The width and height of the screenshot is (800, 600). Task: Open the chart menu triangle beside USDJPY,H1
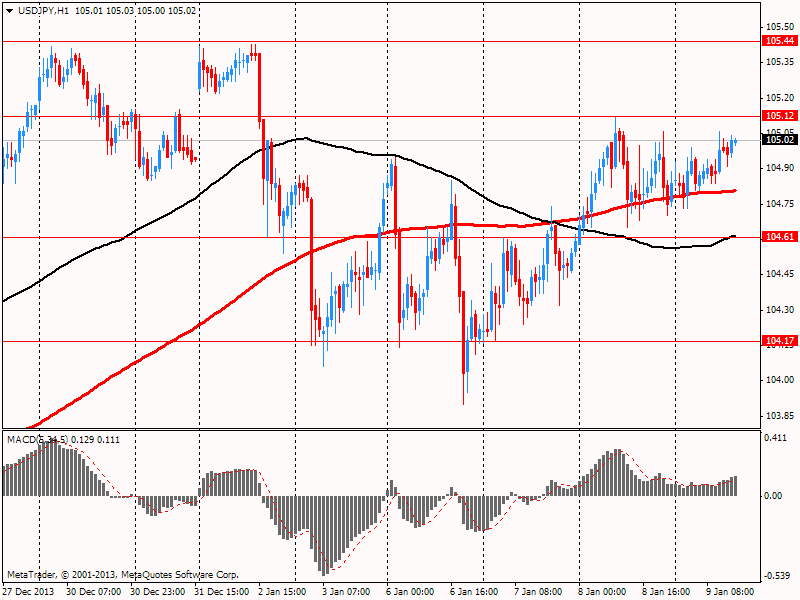point(9,11)
